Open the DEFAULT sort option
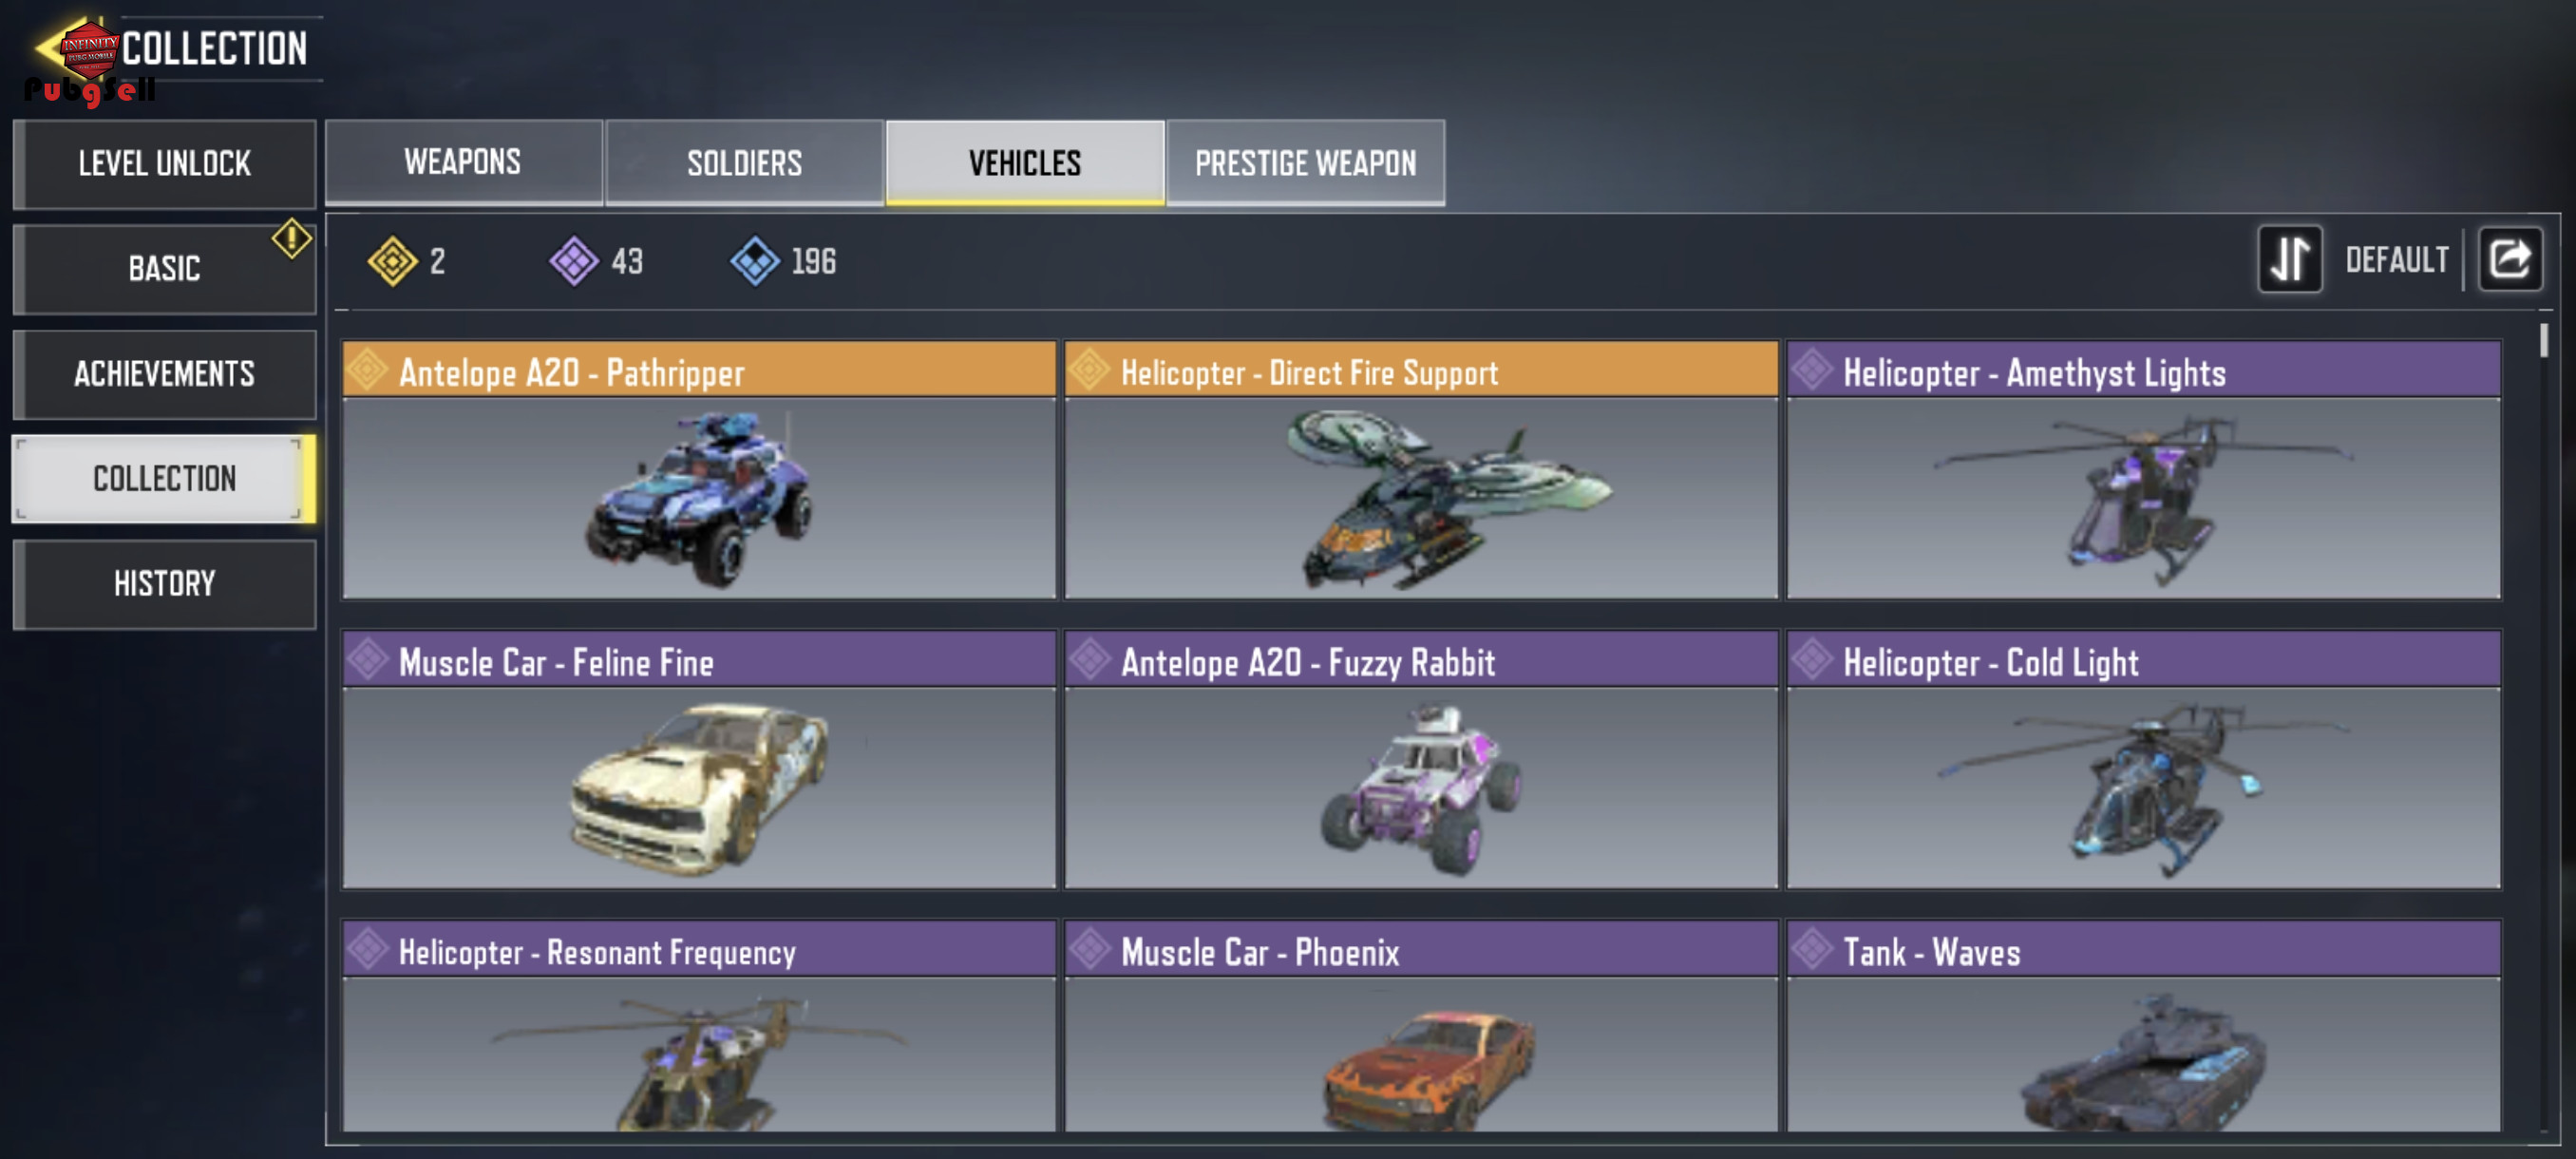 pos(2396,260)
